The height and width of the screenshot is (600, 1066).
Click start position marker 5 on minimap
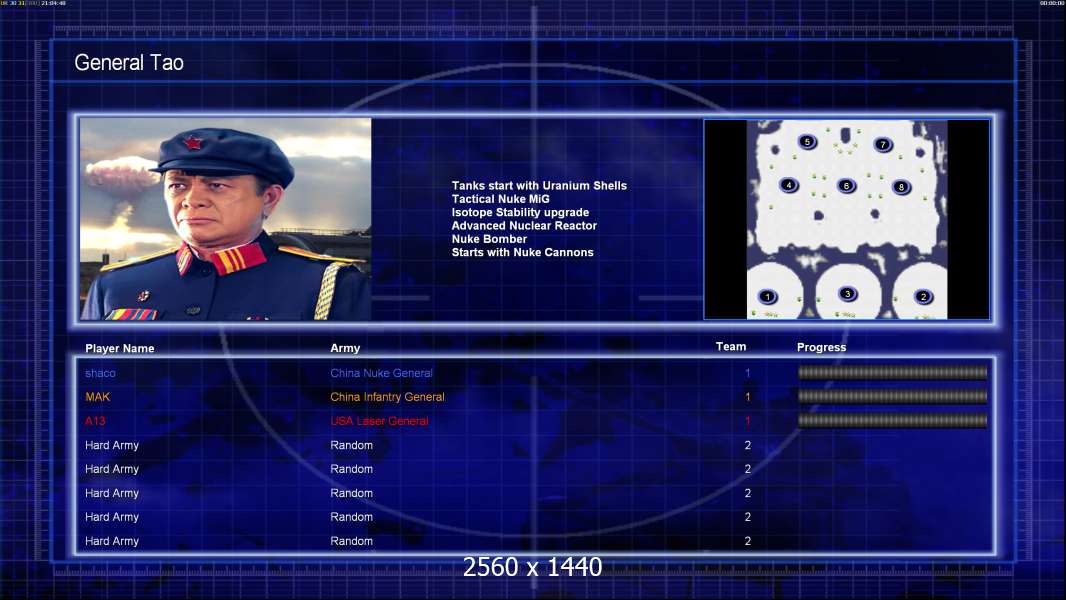click(x=807, y=142)
